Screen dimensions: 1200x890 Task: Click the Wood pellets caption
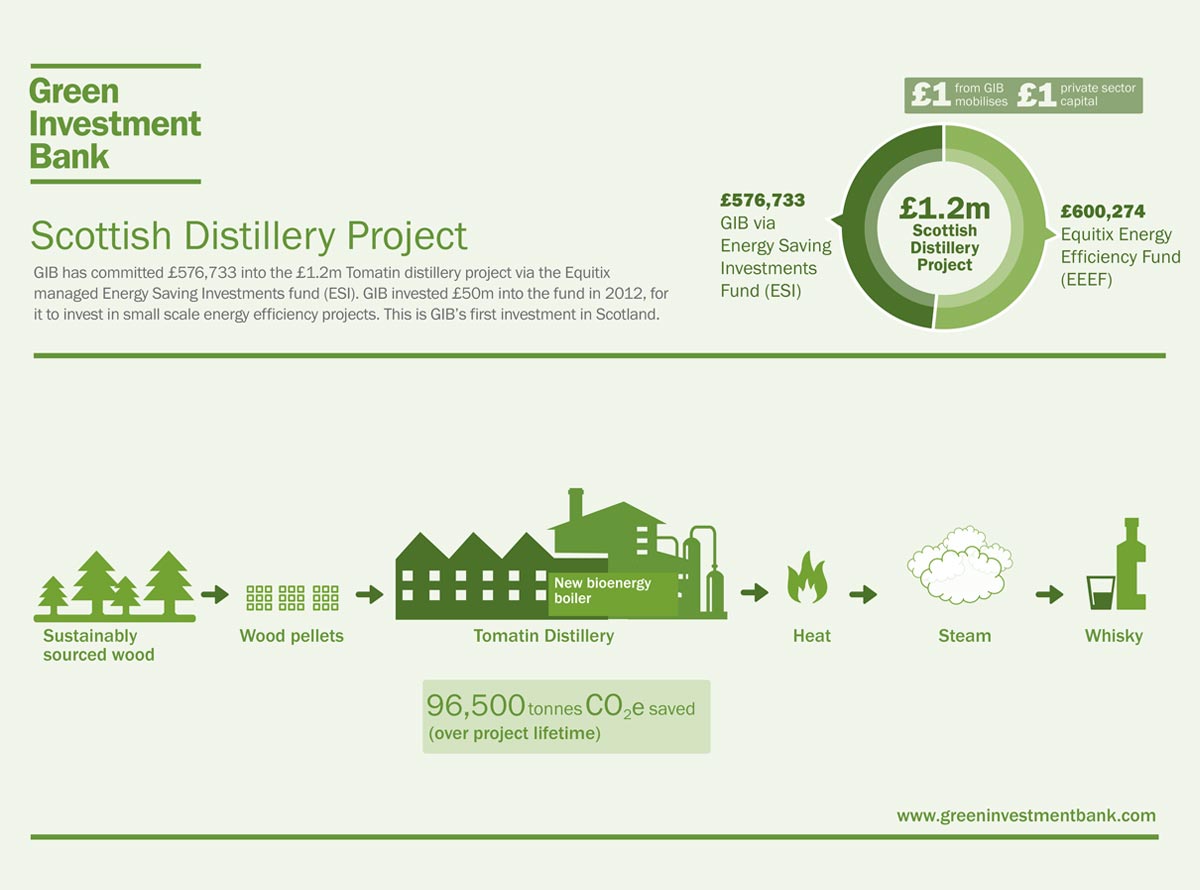pos(292,636)
